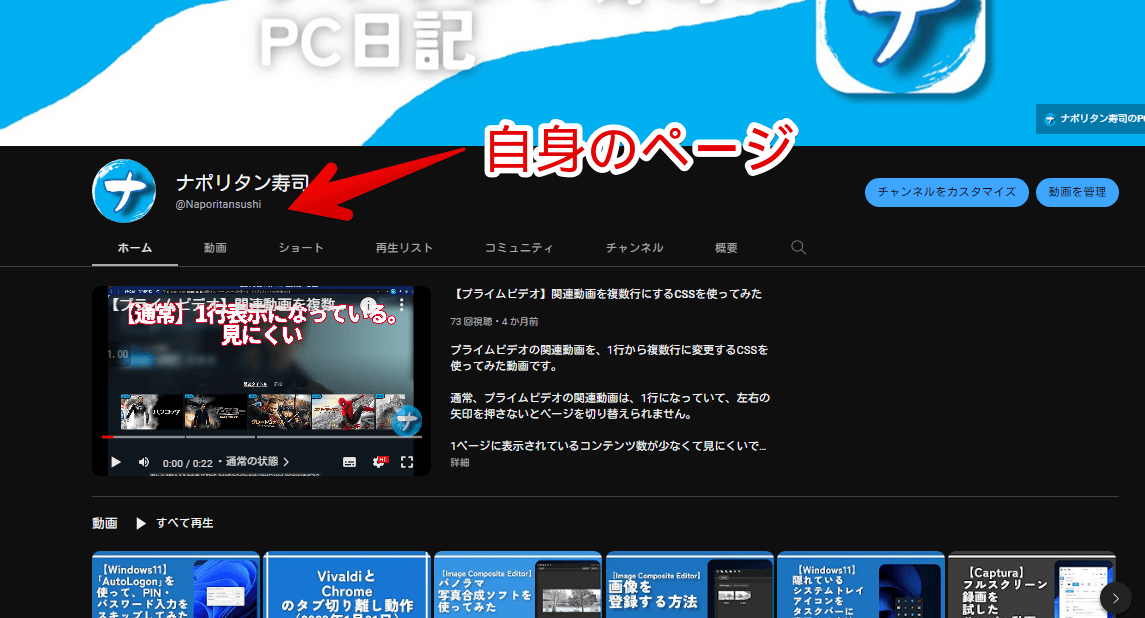This screenshot has height=618, width=1145.
Task: Click the channel watermark in the video player
Action: (406, 420)
